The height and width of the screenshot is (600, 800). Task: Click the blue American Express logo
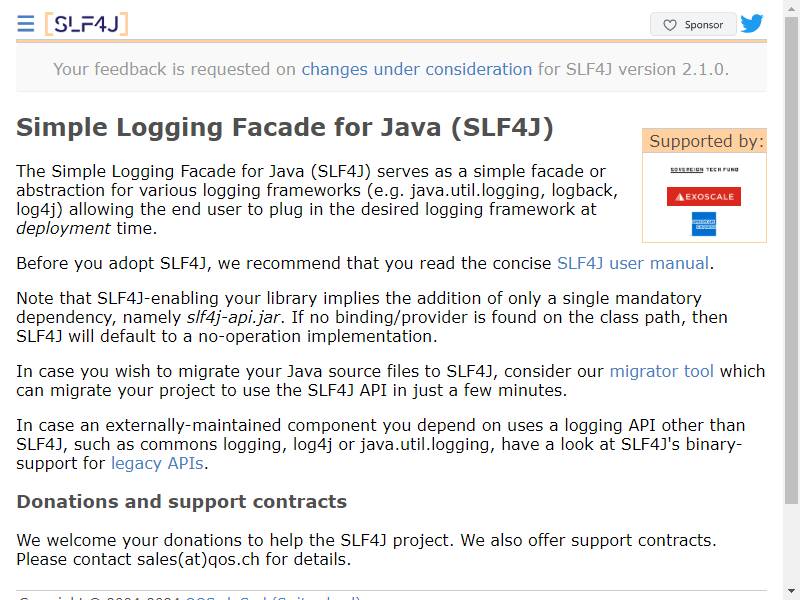click(704, 224)
